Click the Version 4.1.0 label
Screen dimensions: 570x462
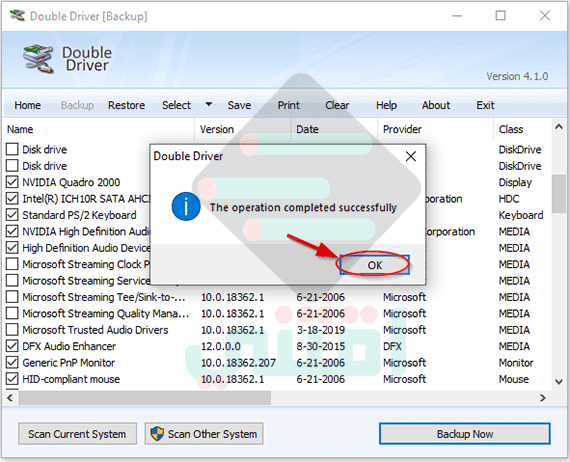tap(517, 76)
